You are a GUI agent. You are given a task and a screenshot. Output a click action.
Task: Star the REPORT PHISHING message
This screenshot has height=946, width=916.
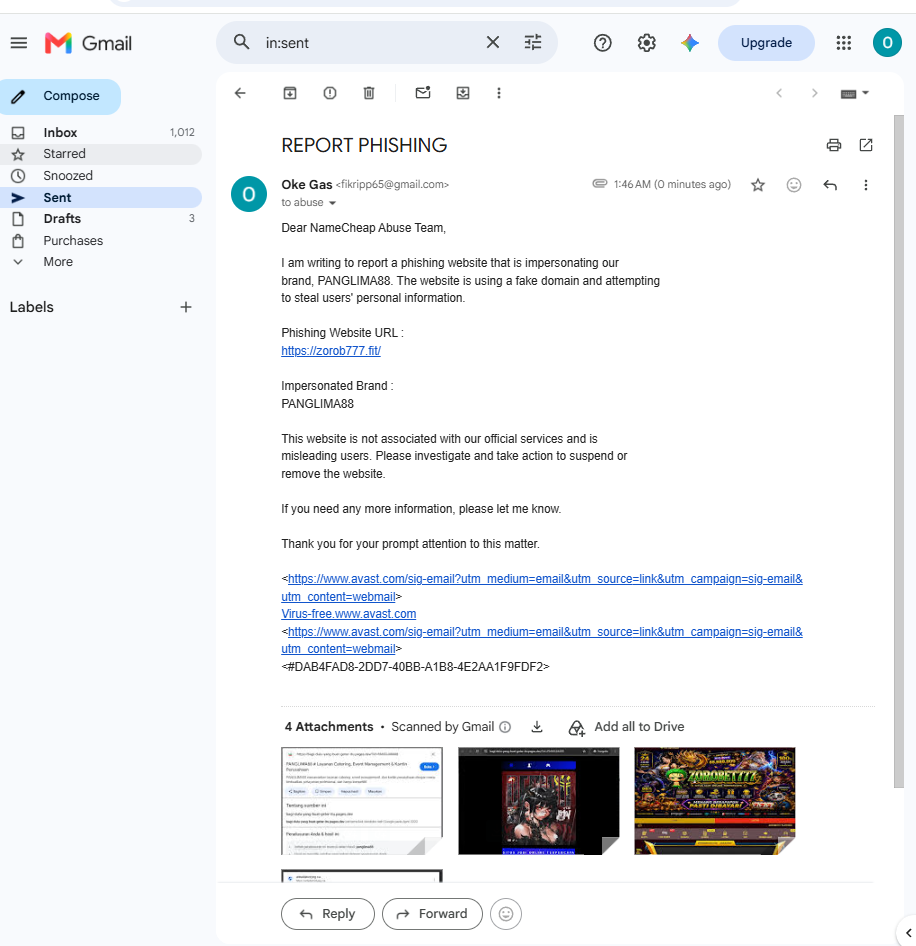[758, 185]
